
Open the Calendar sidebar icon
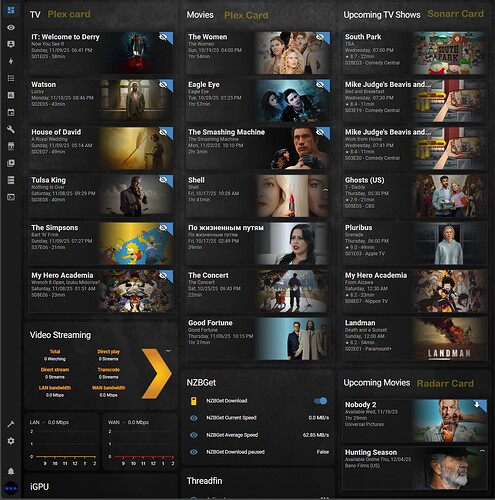click(11, 112)
